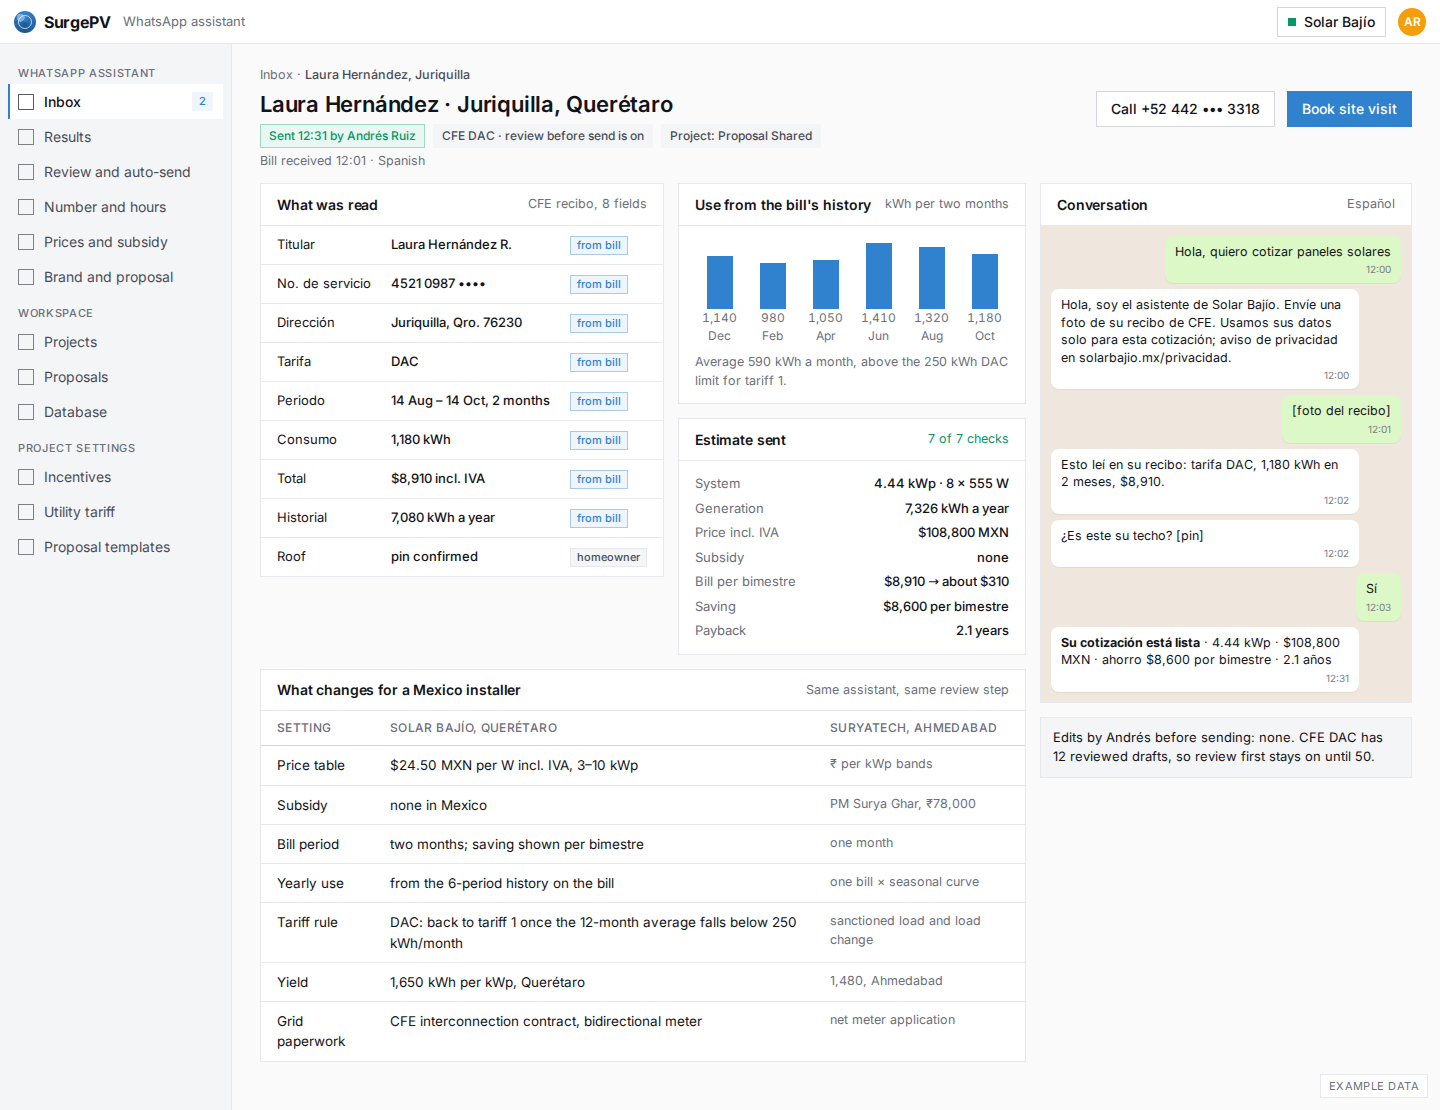This screenshot has height=1110, width=1440.
Task: Tick the Number and hours checkbox
Action: click(x=26, y=207)
